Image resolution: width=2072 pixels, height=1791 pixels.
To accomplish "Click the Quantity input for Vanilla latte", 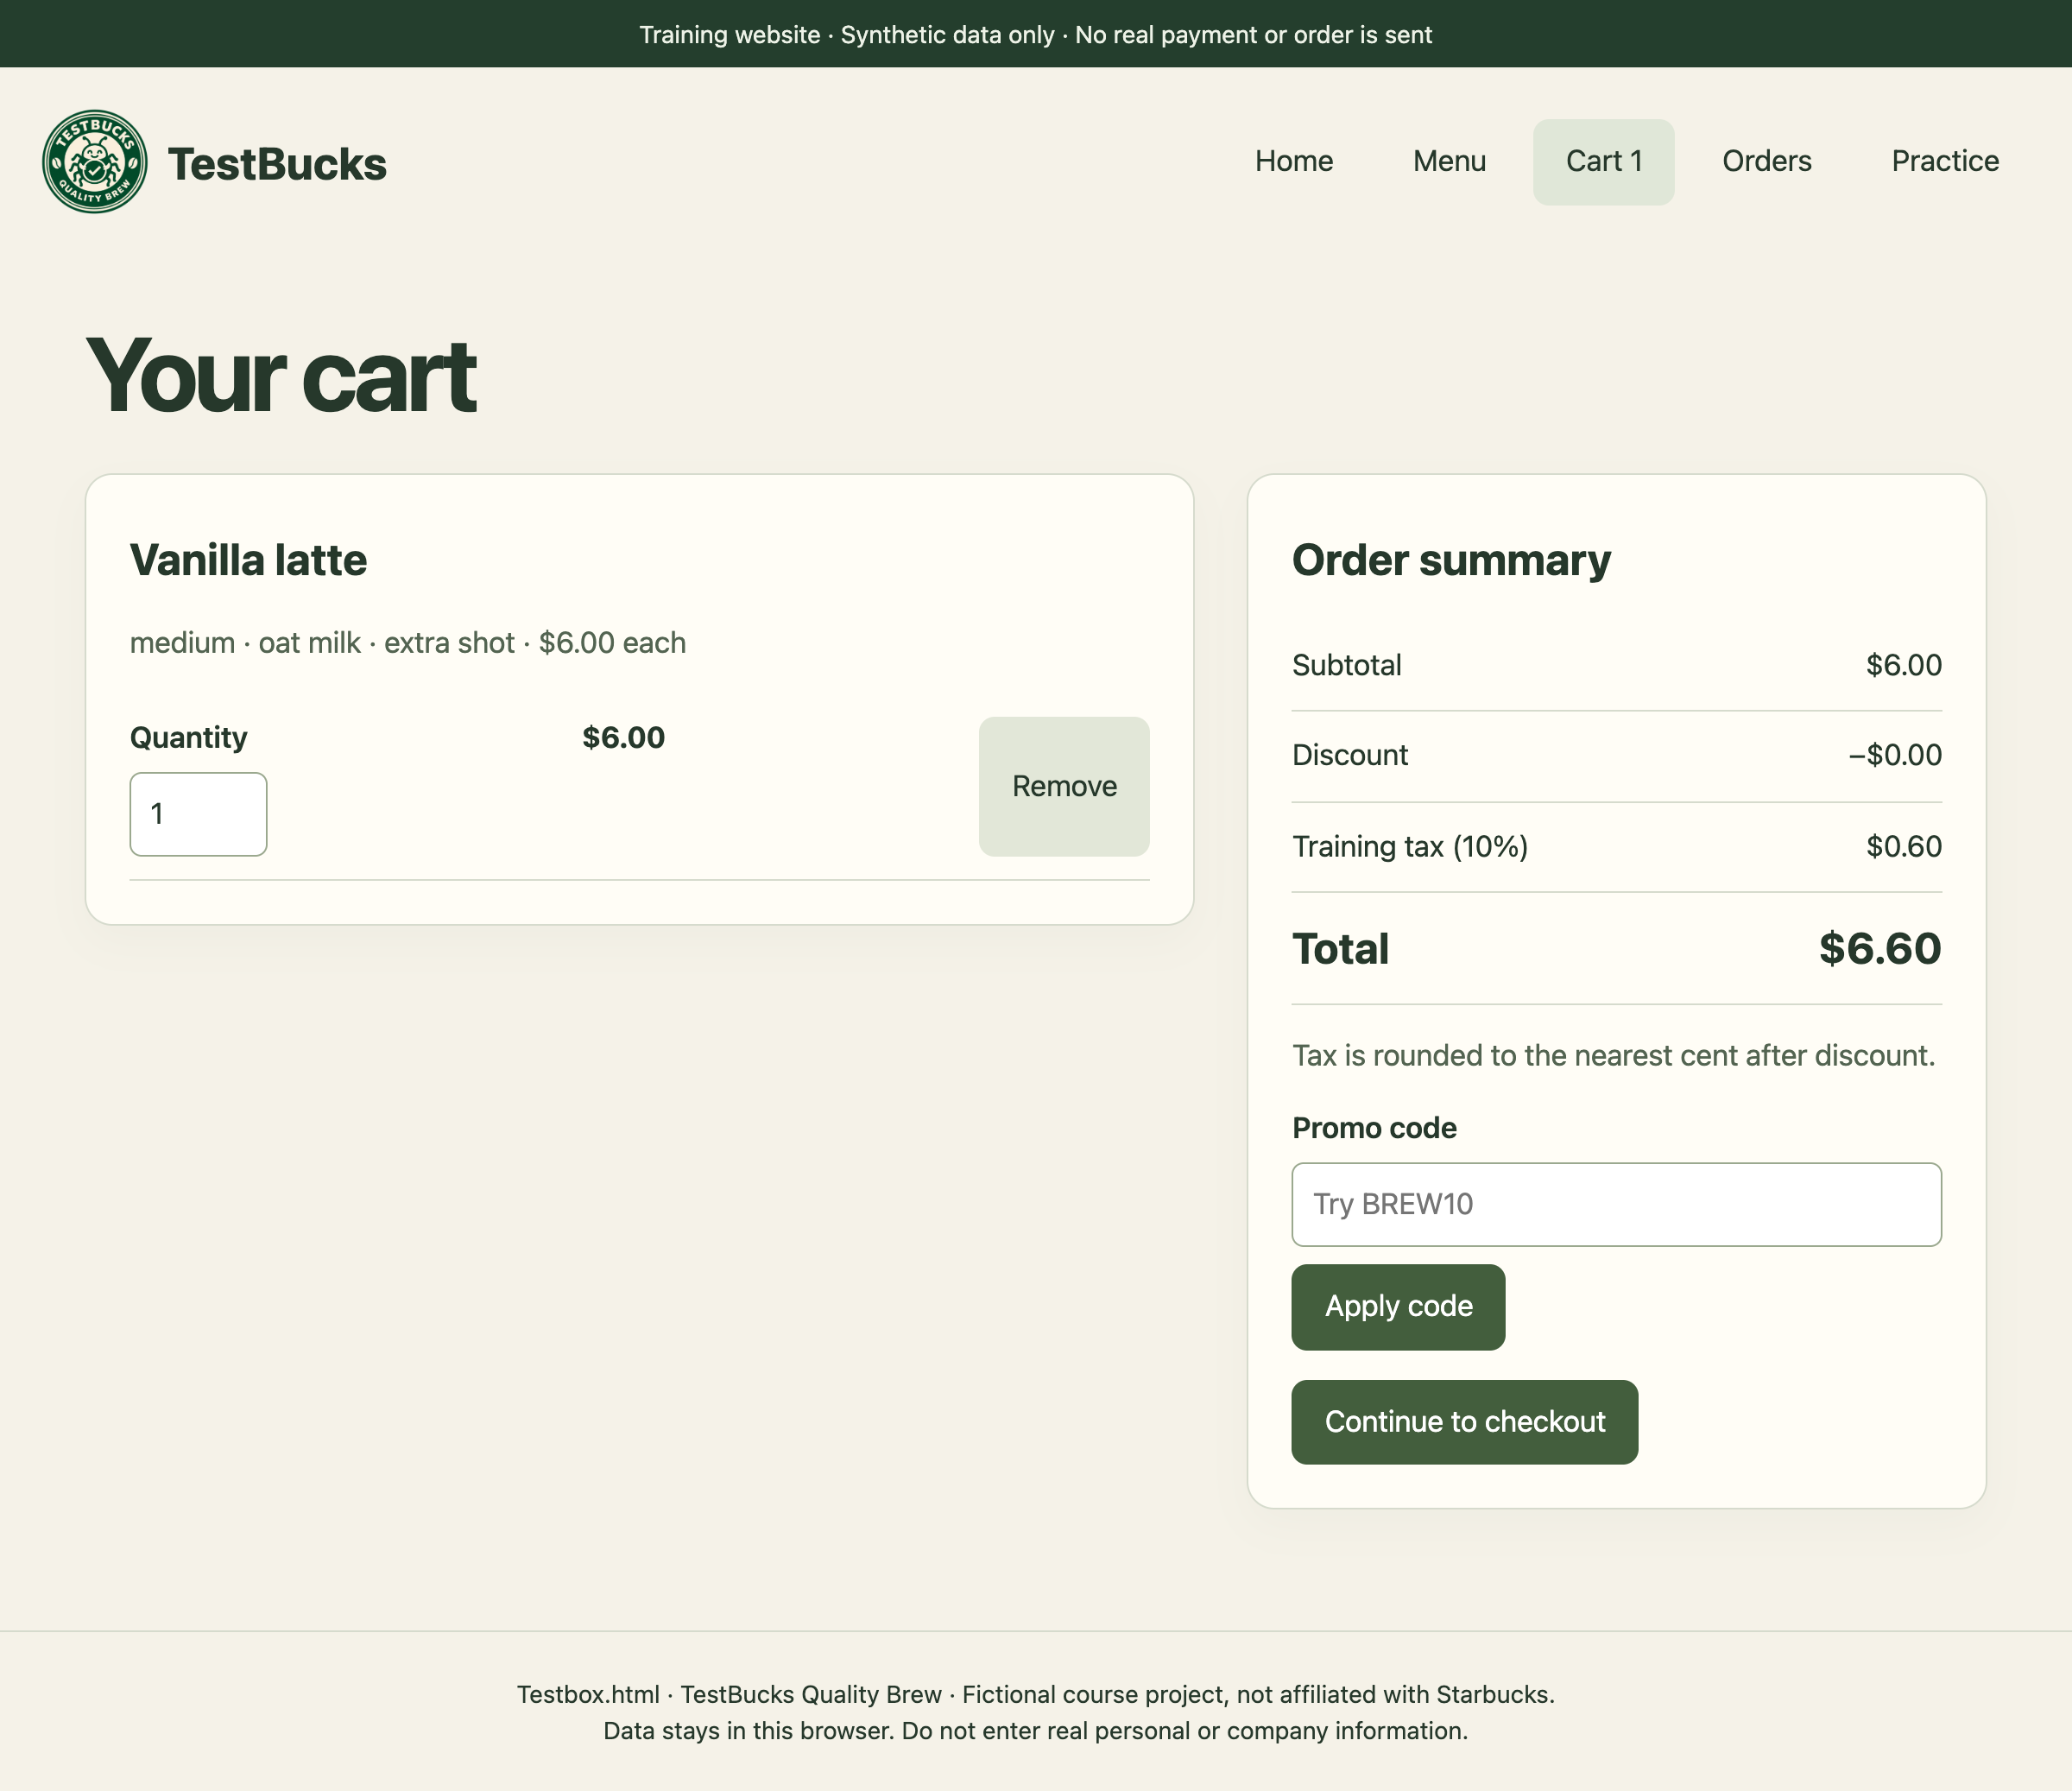I will 198,814.
